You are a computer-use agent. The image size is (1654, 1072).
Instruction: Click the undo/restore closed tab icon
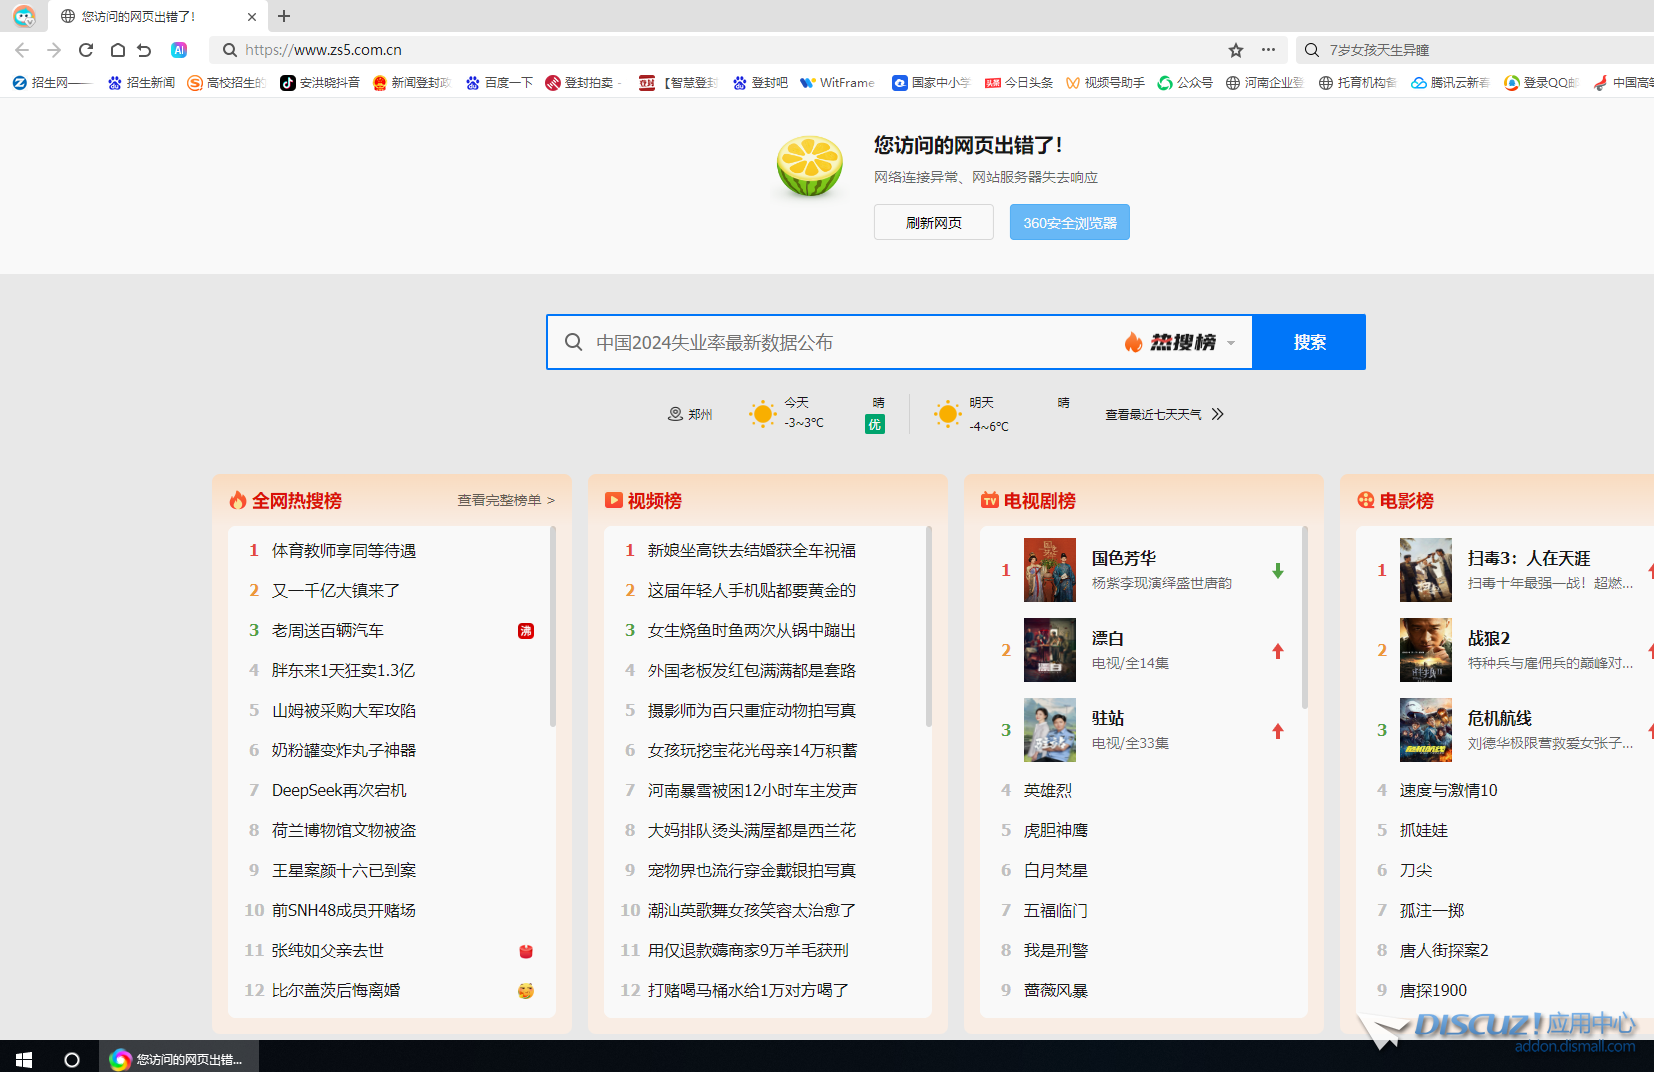(x=145, y=50)
